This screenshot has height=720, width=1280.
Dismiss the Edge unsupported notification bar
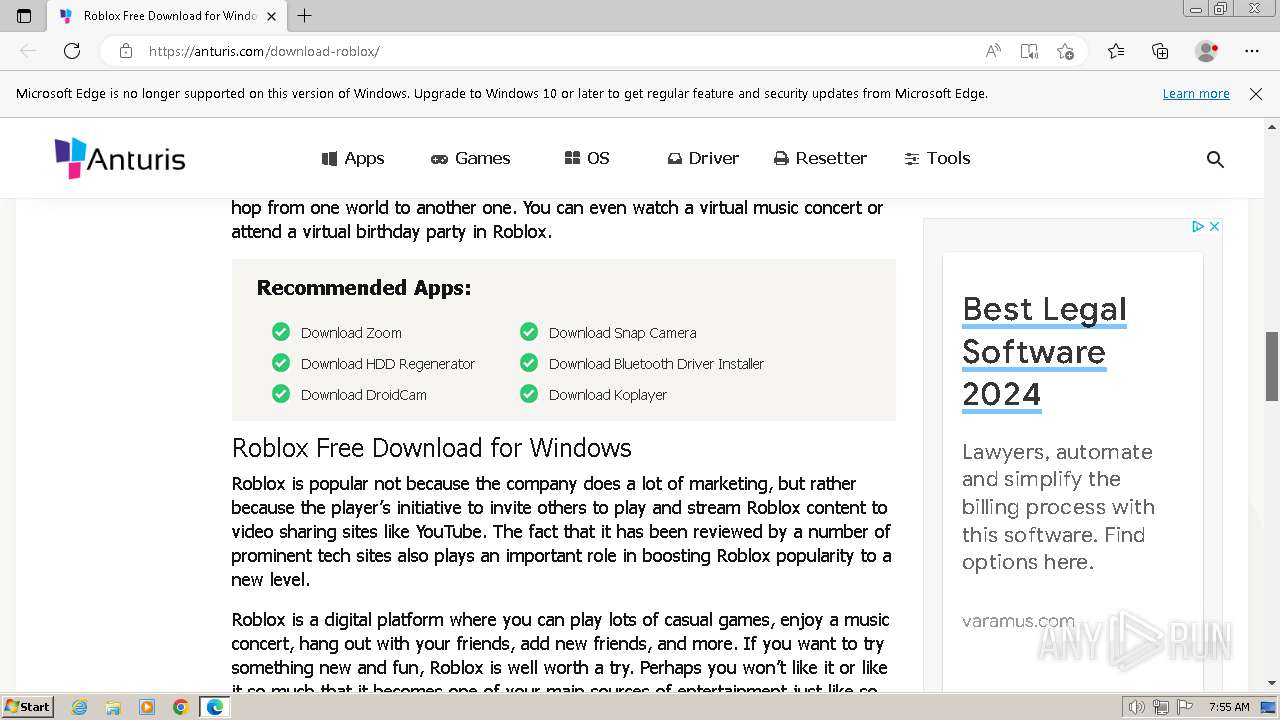[1256, 94]
